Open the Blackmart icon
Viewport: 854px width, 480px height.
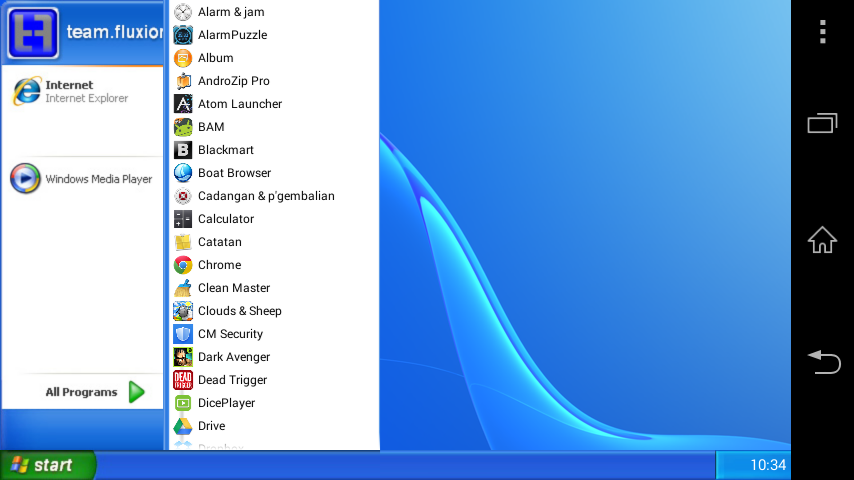coord(183,150)
